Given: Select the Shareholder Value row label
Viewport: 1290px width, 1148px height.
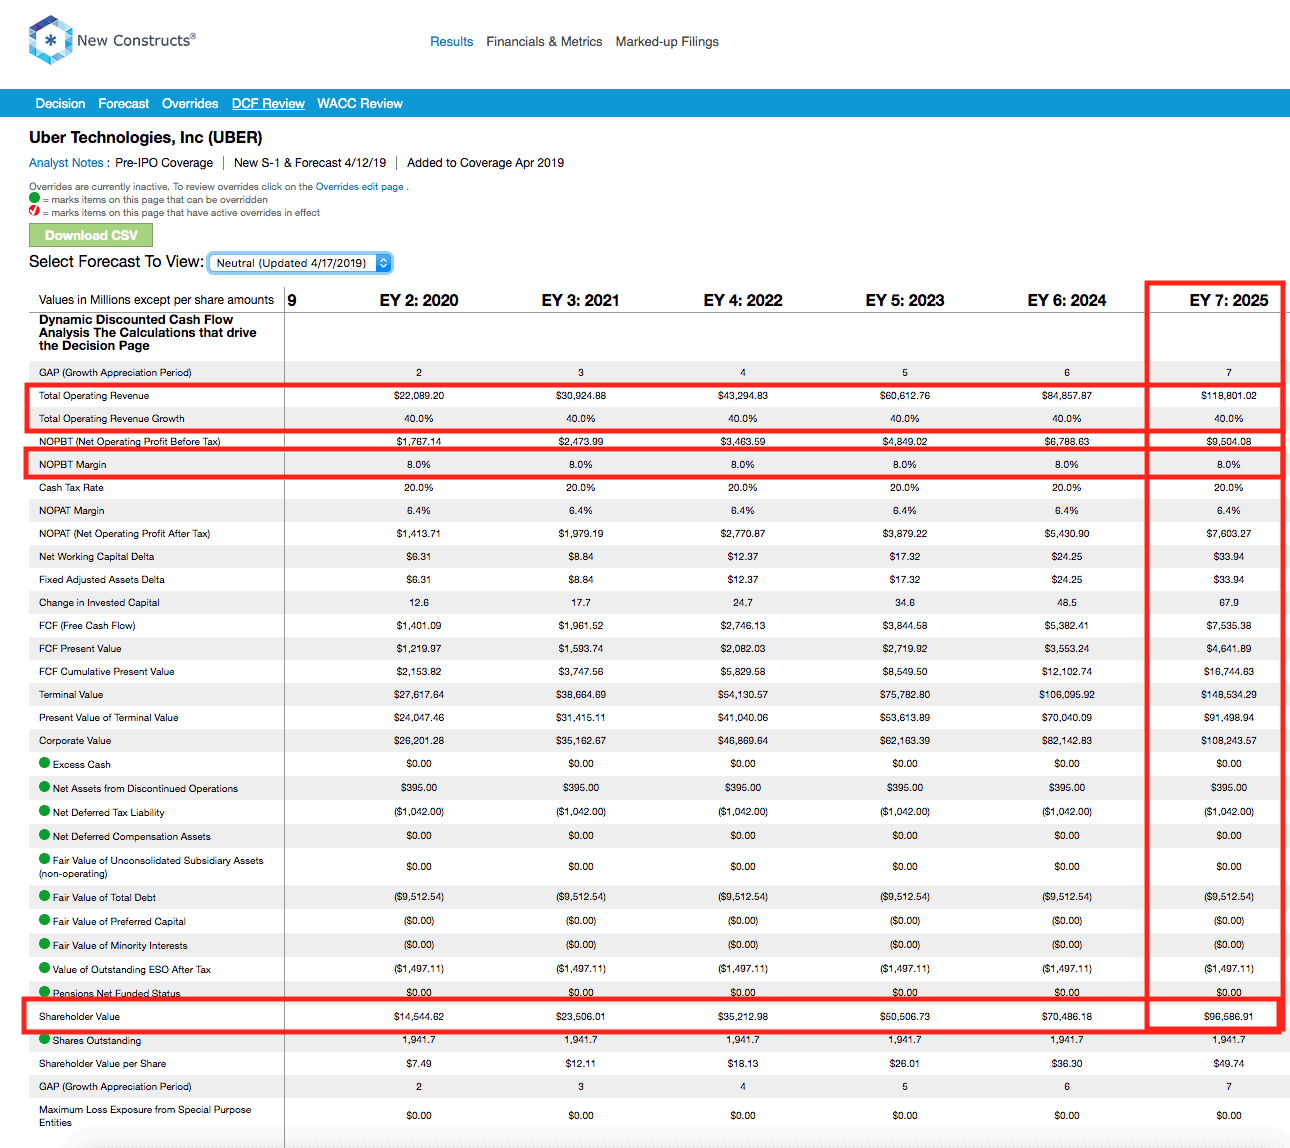Looking at the screenshot, I should click(x=79, y=1017).
